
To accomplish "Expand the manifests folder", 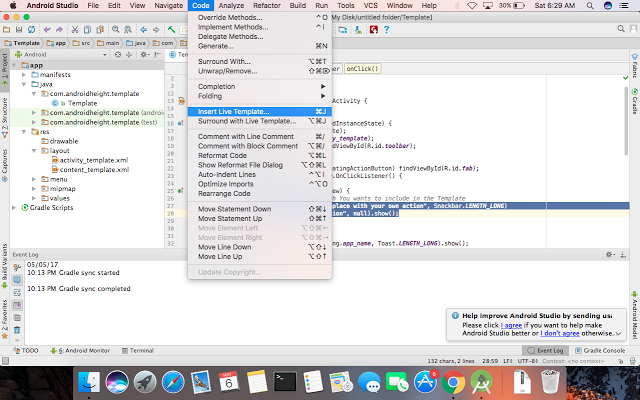I will (x=24, y=75).
